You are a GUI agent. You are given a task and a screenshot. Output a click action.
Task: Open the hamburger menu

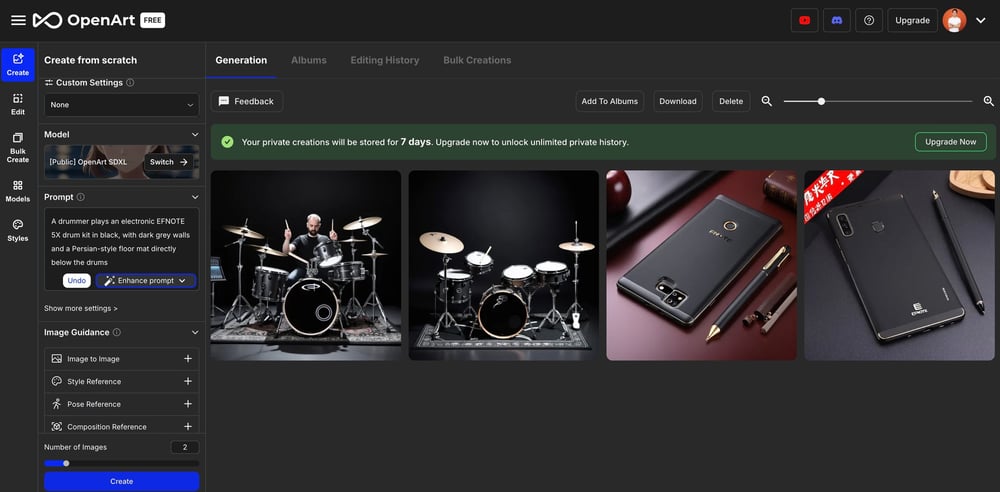click(18, 20)
